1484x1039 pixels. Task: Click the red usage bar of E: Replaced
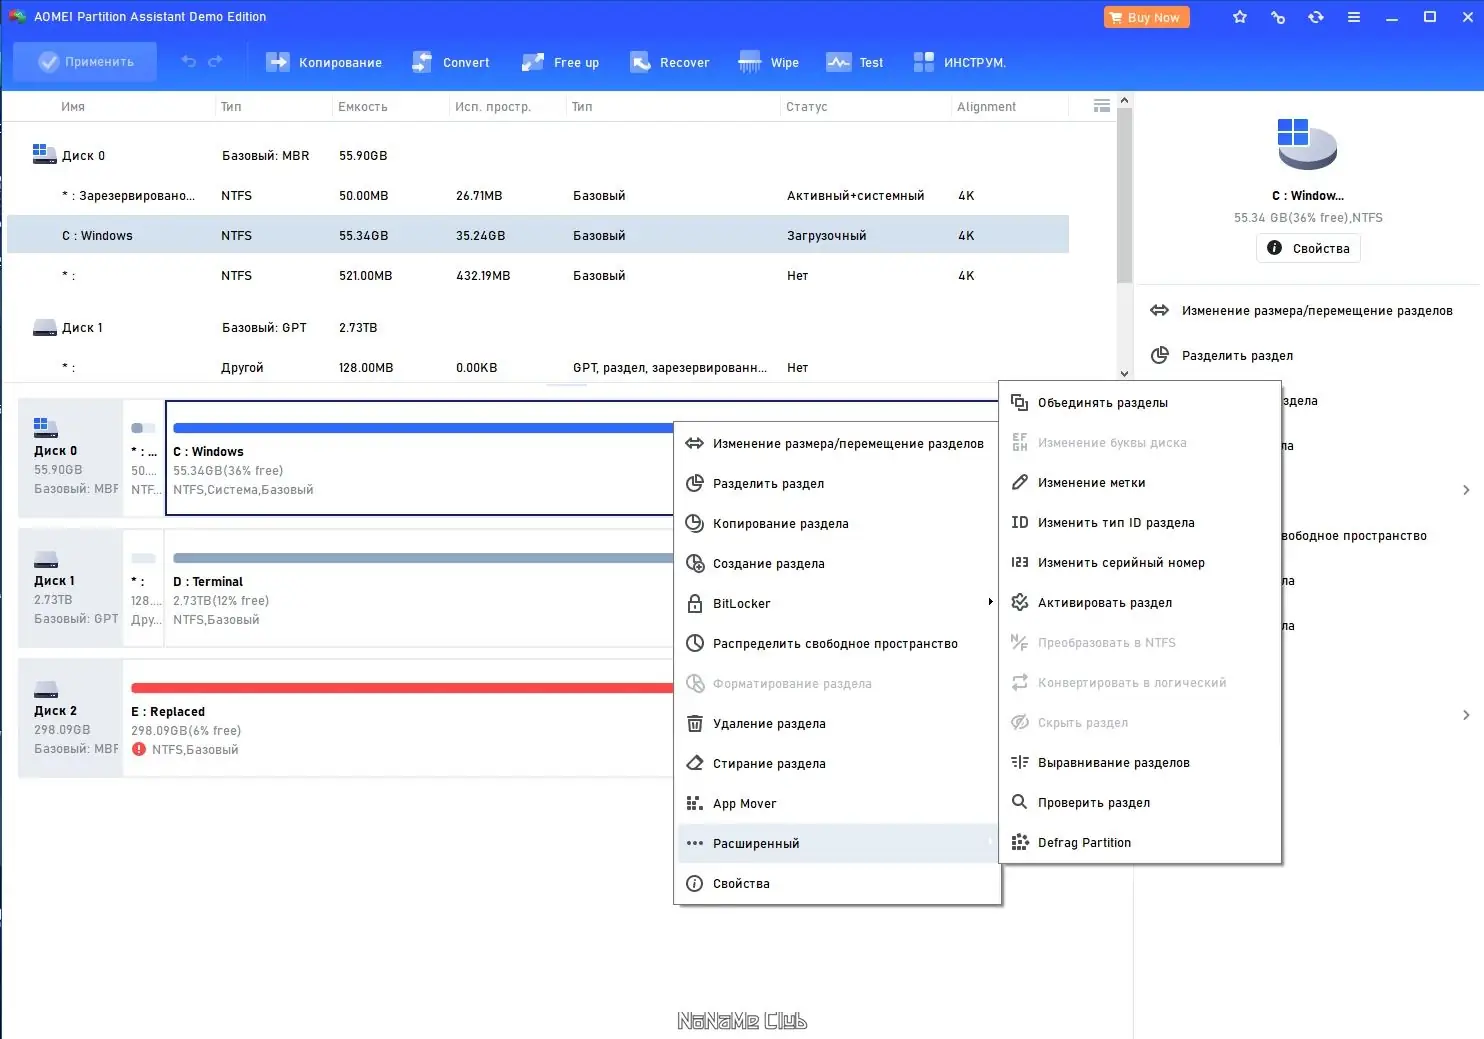400,686
